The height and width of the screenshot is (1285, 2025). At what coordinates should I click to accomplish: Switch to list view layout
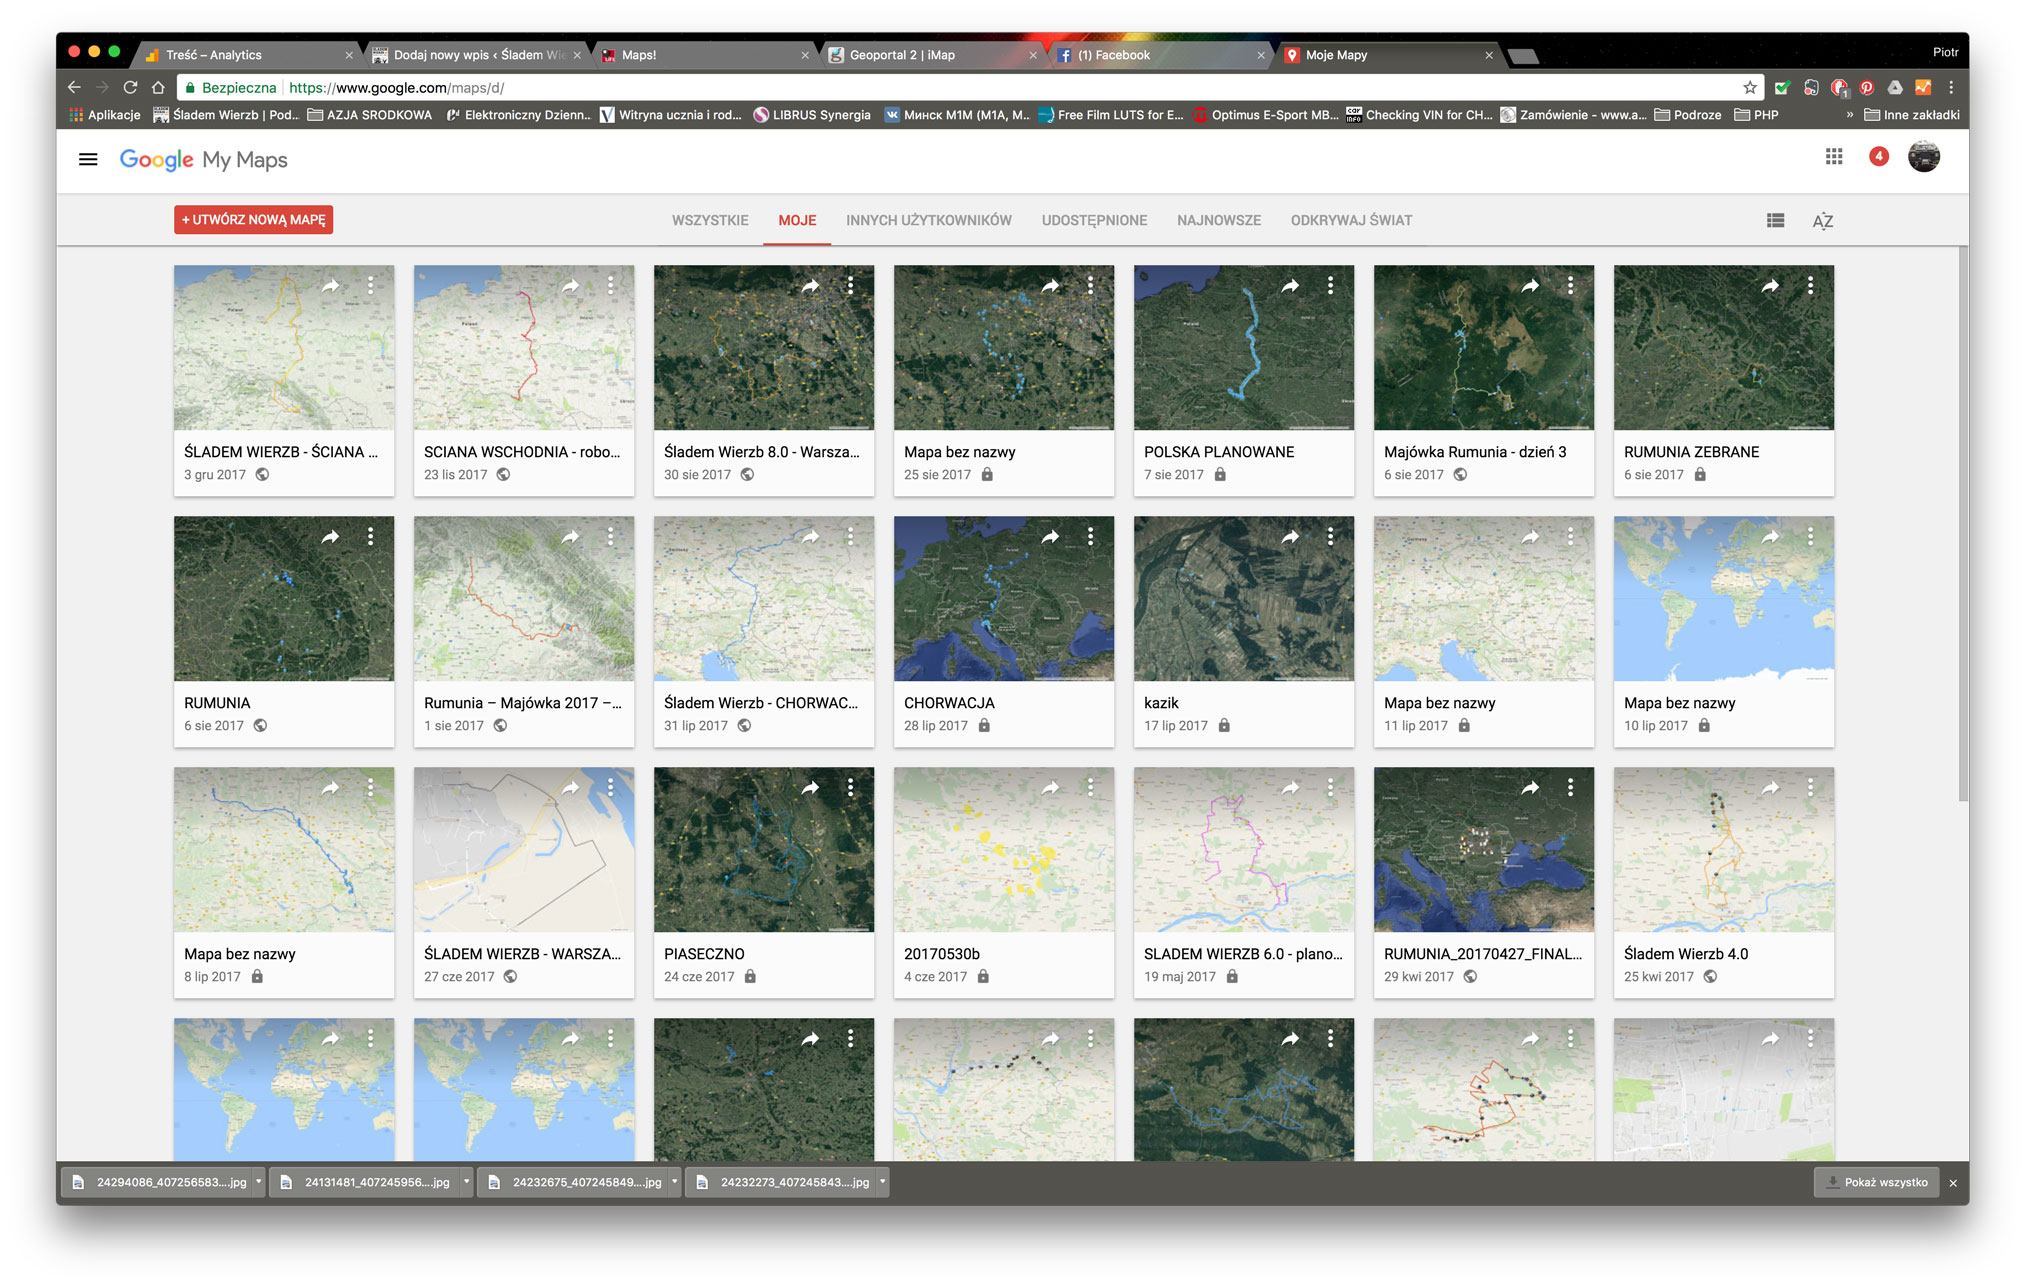[1775, 220]
